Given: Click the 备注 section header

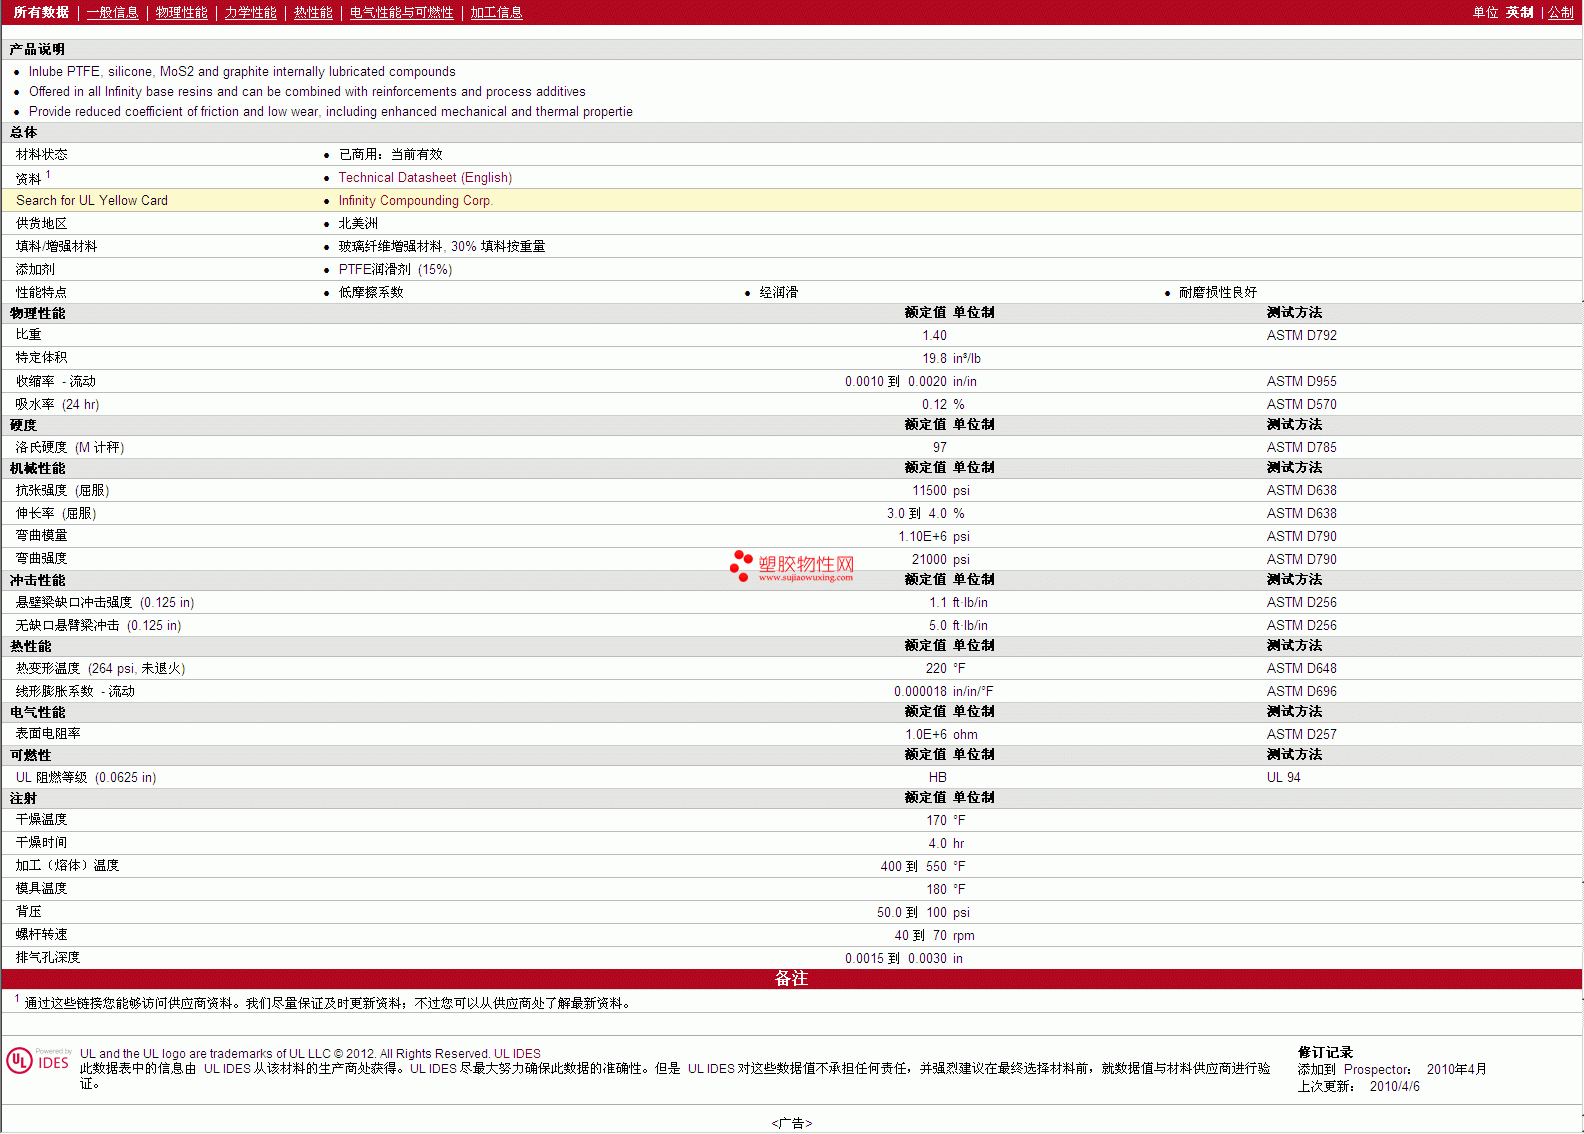Looking at the screenshot, I should pos(791,978).
